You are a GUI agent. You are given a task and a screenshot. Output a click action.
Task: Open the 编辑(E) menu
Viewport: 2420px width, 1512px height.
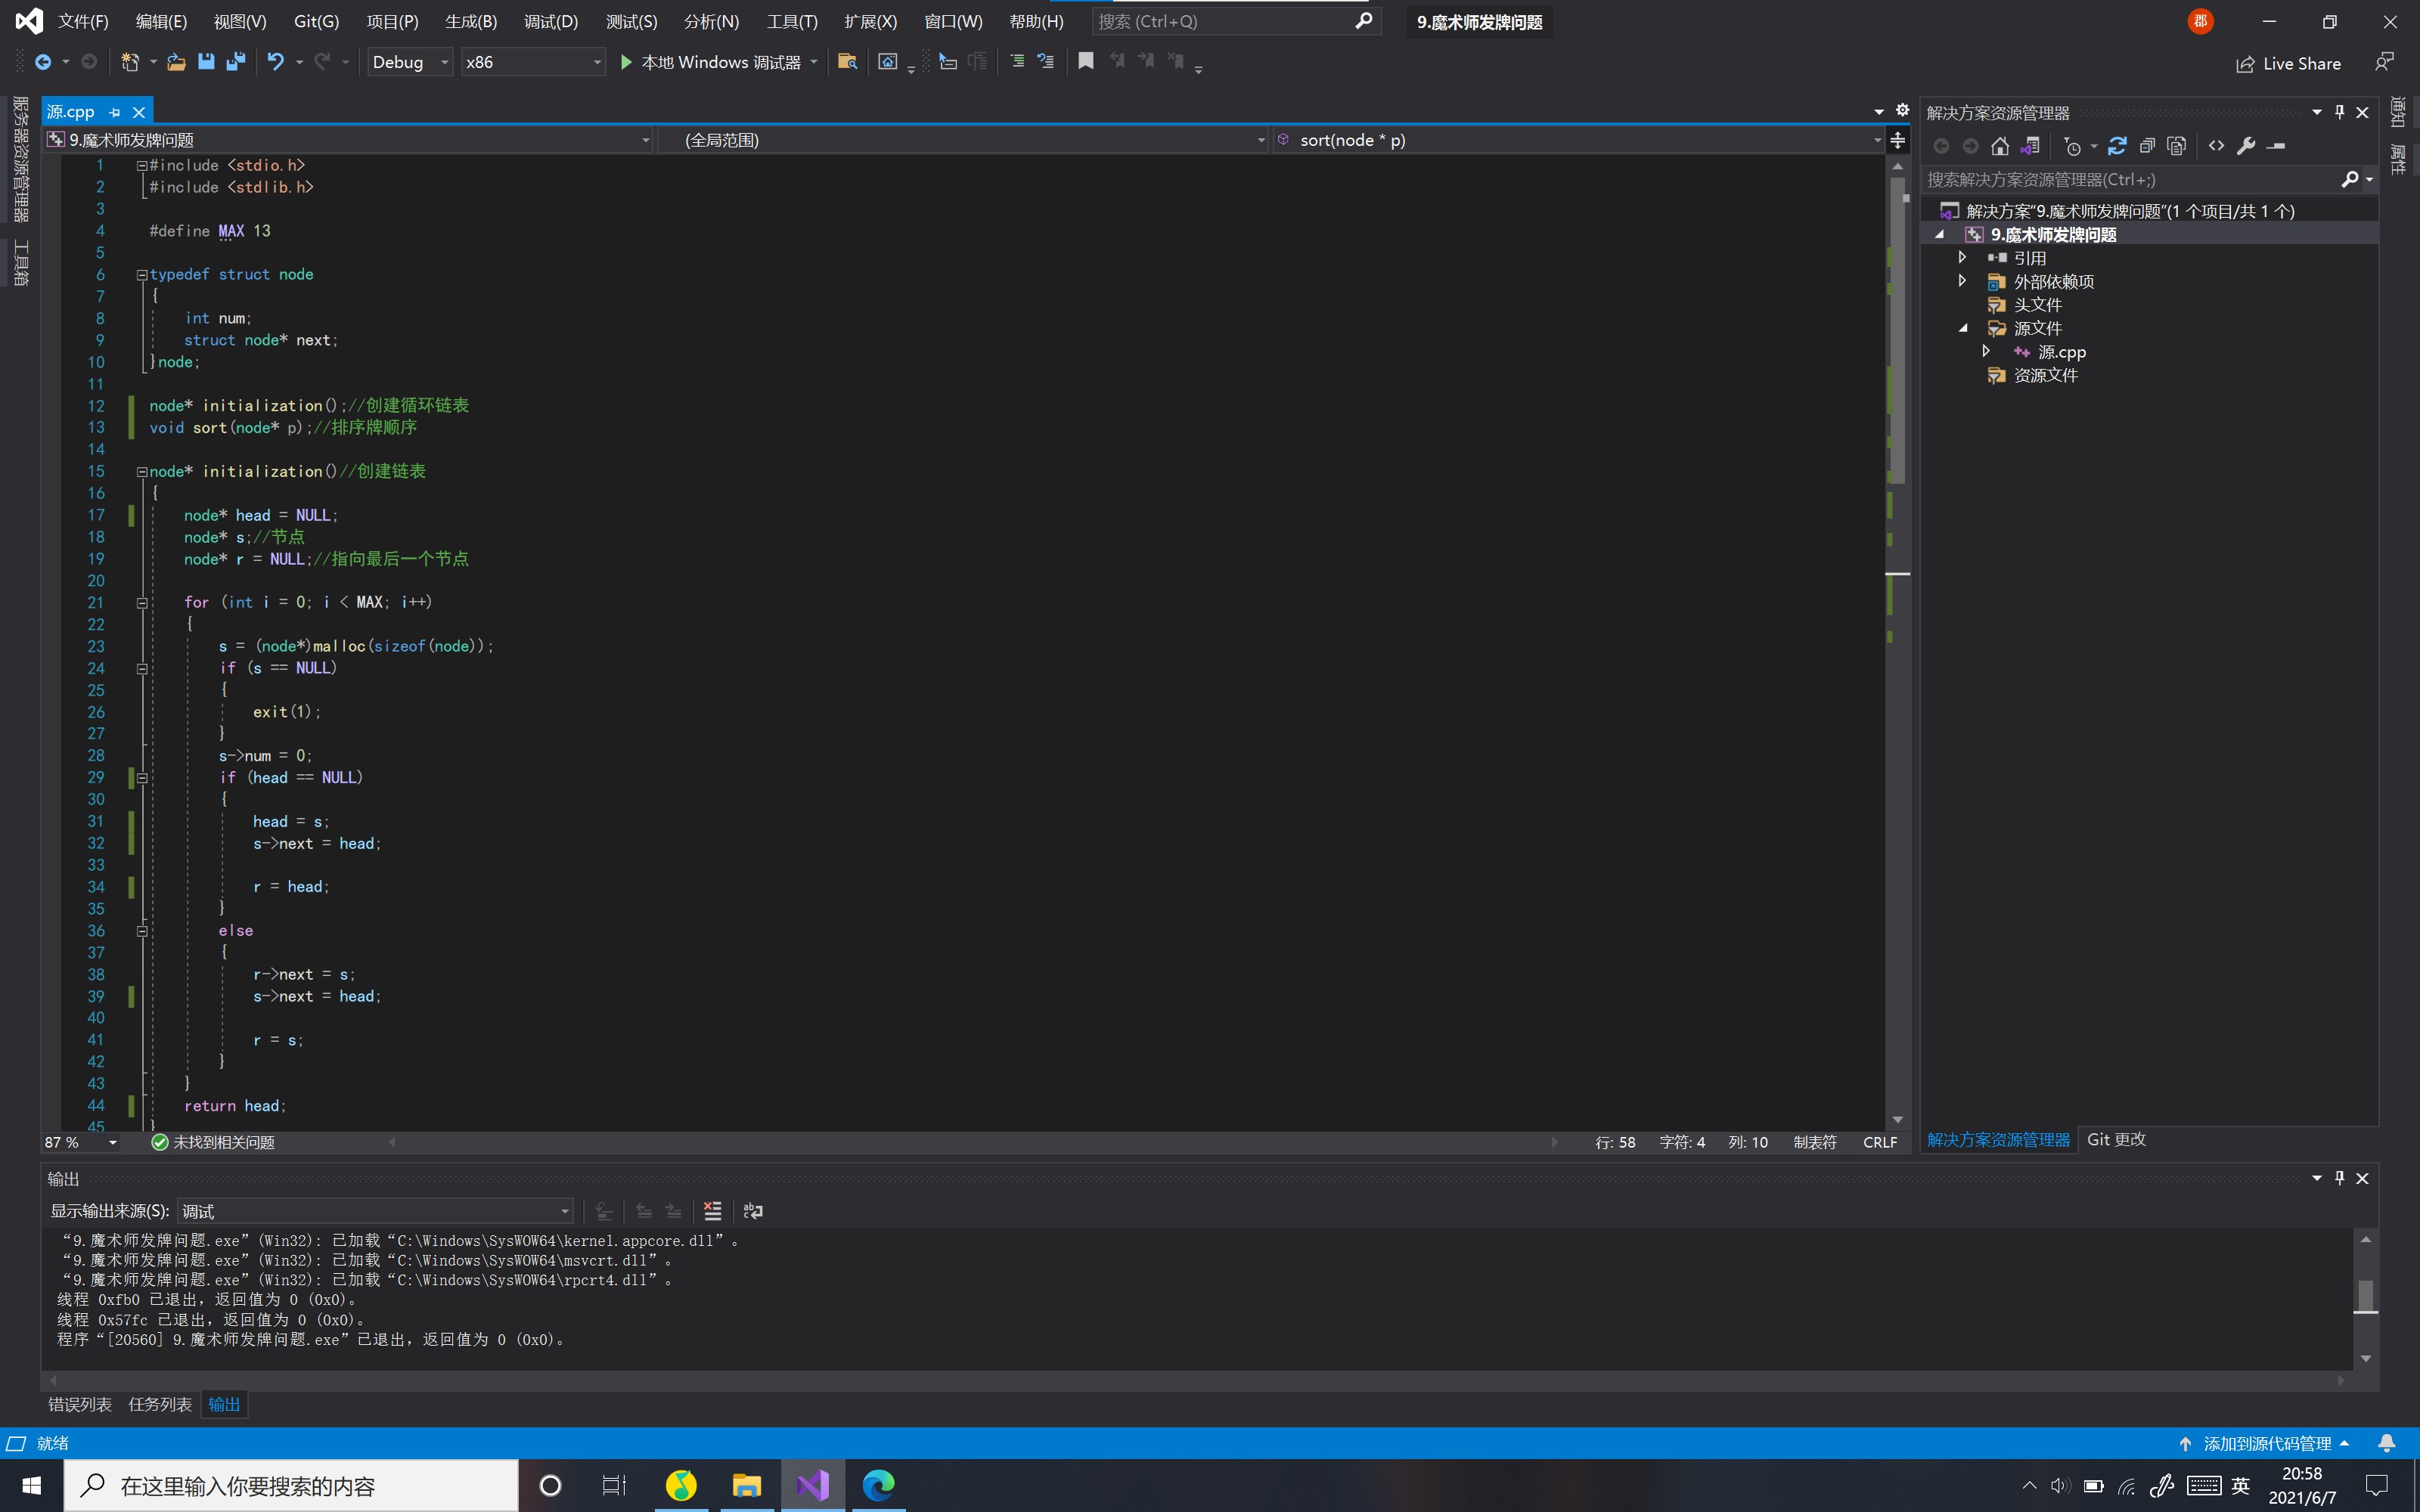[161, 21]
